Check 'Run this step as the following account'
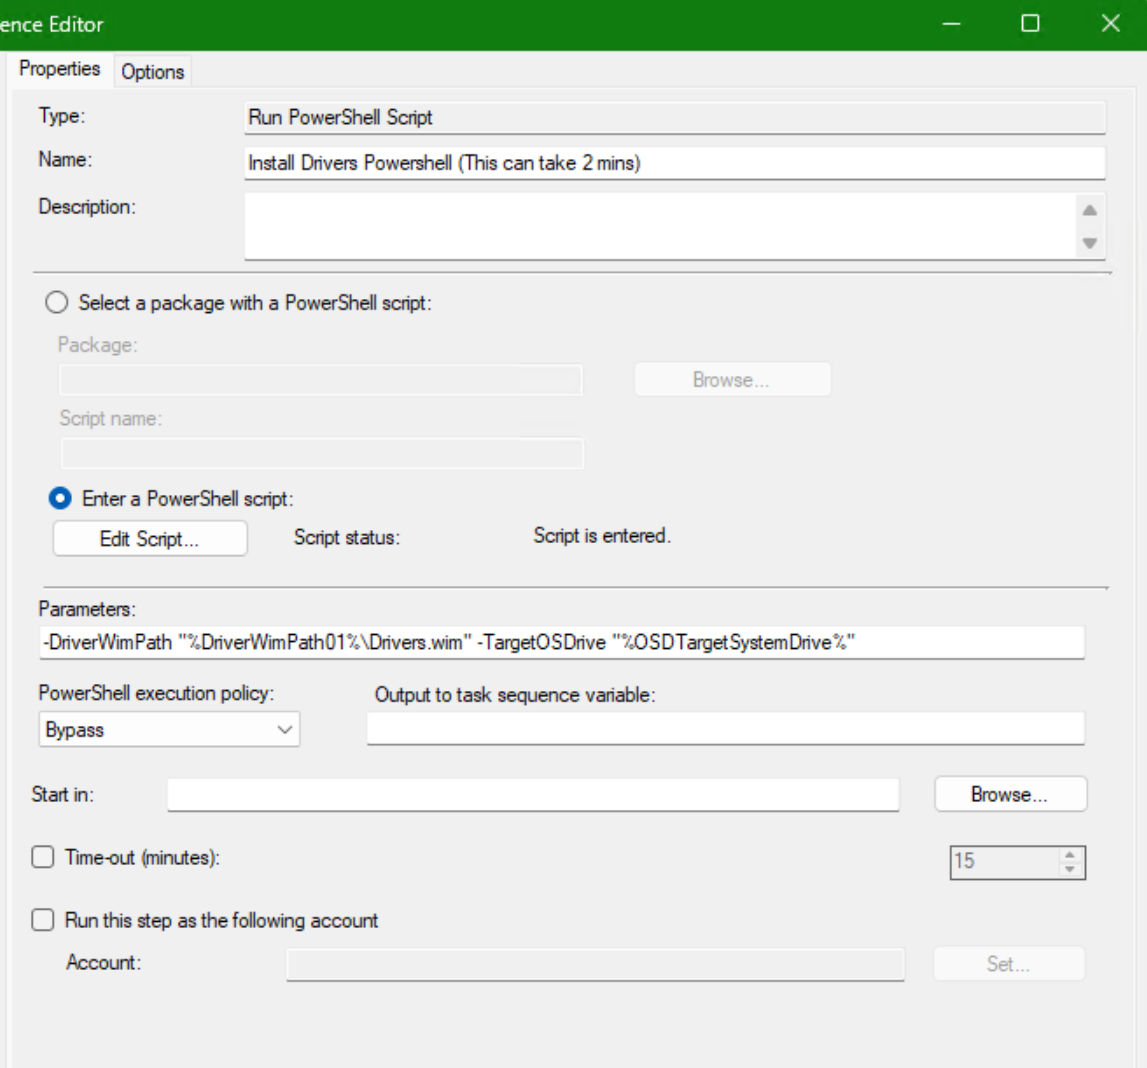 (x=43, y=920)
